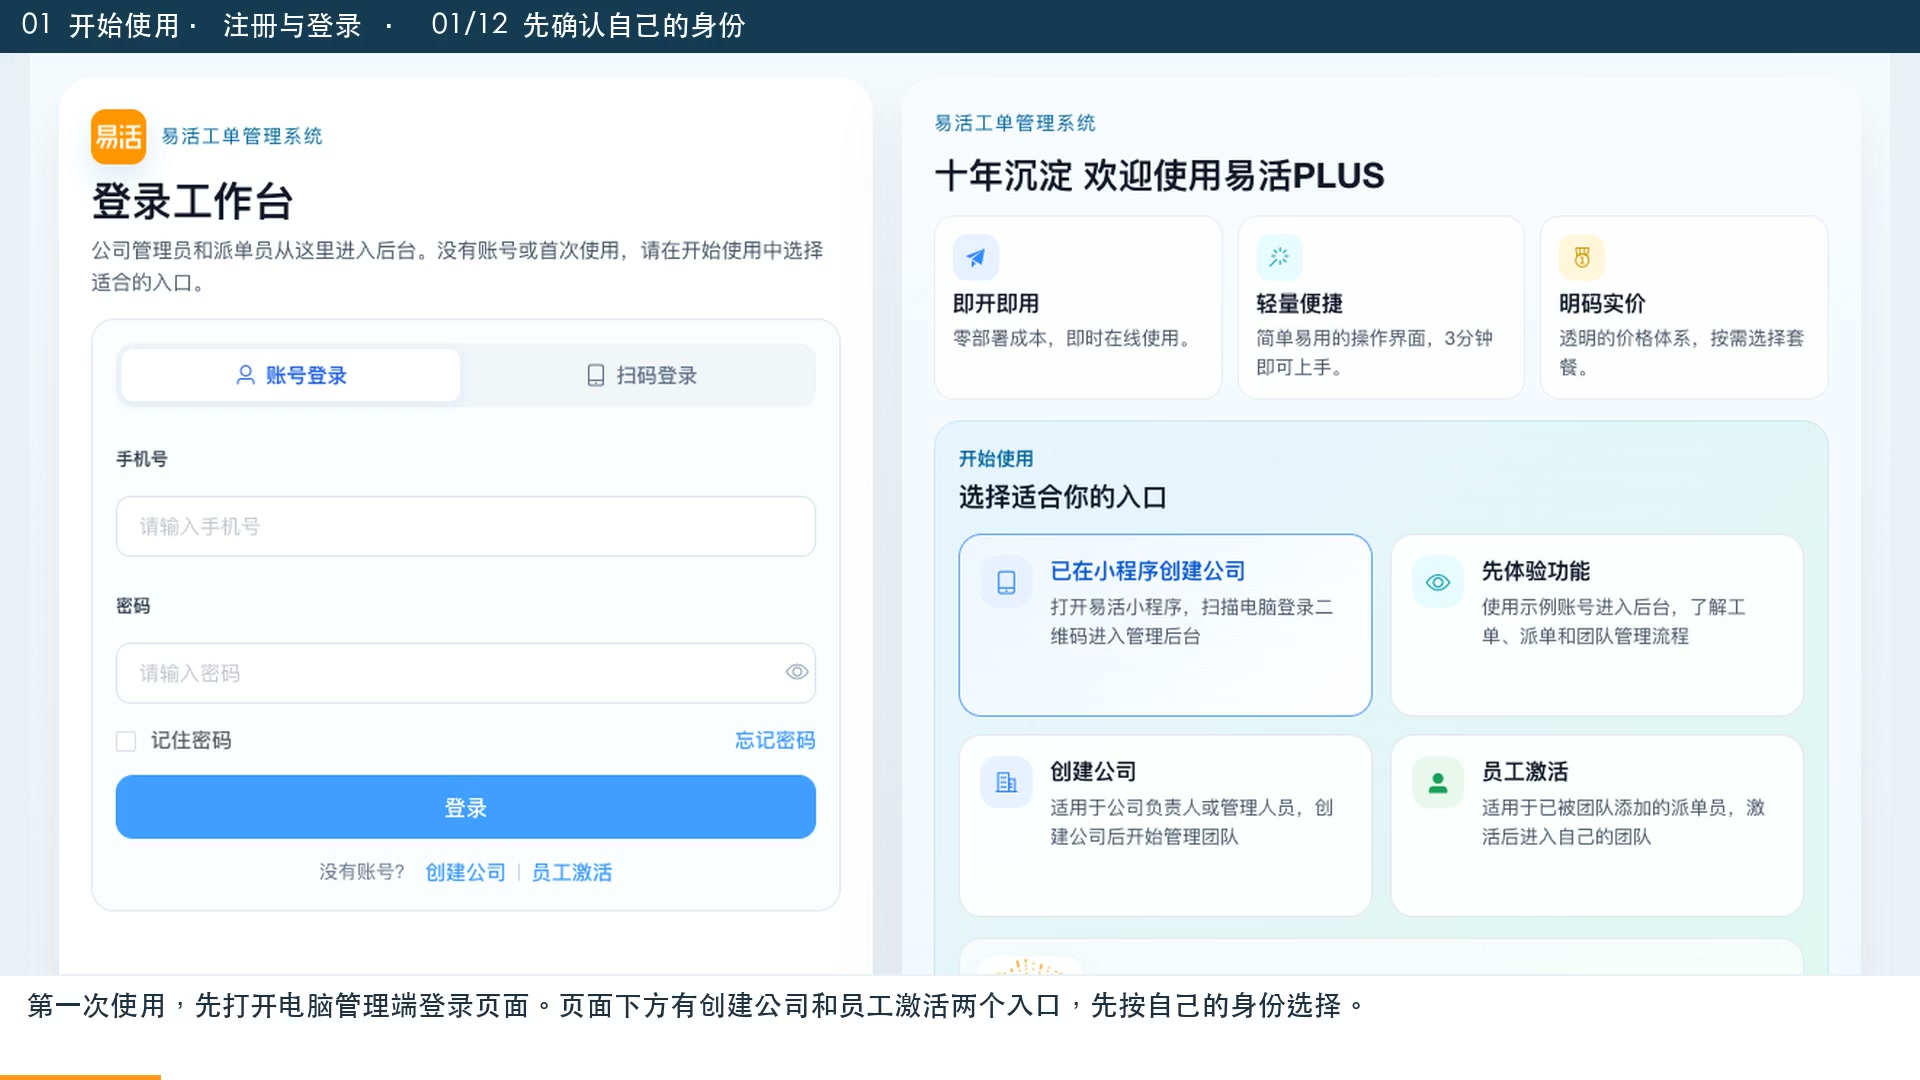Screen dimensions: 1920x1080
Task: Click the 开始使用 label in the entry panel
Action: tap(996, 459)
